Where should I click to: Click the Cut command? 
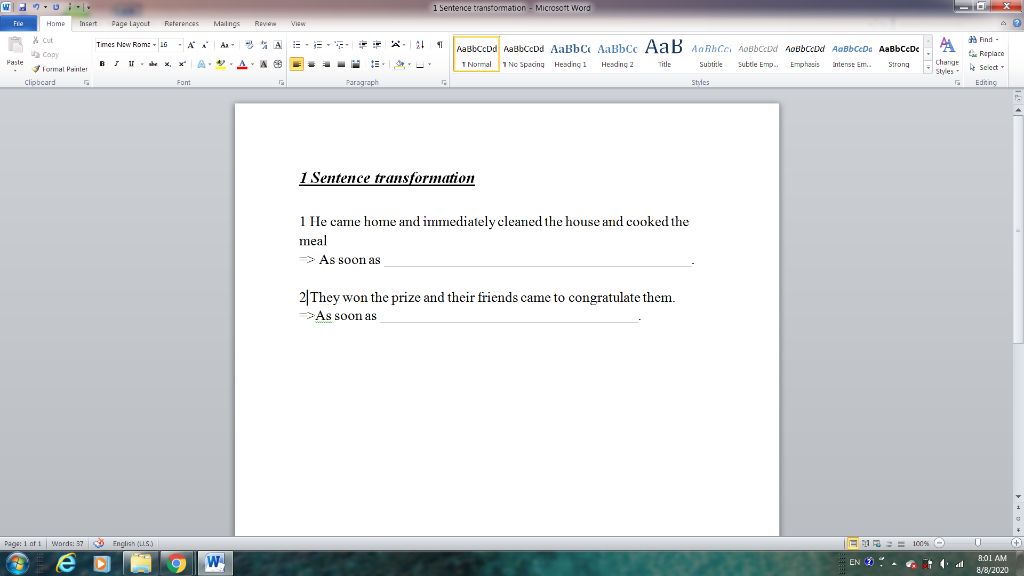pos(42,40)
